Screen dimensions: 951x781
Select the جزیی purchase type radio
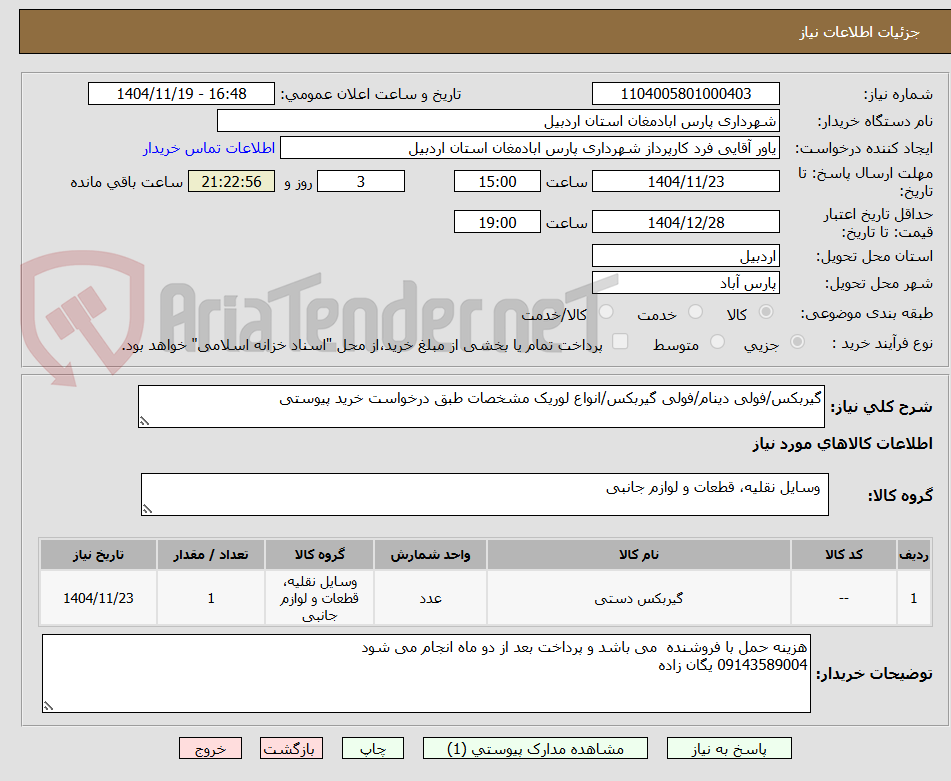tap(798, 342)
